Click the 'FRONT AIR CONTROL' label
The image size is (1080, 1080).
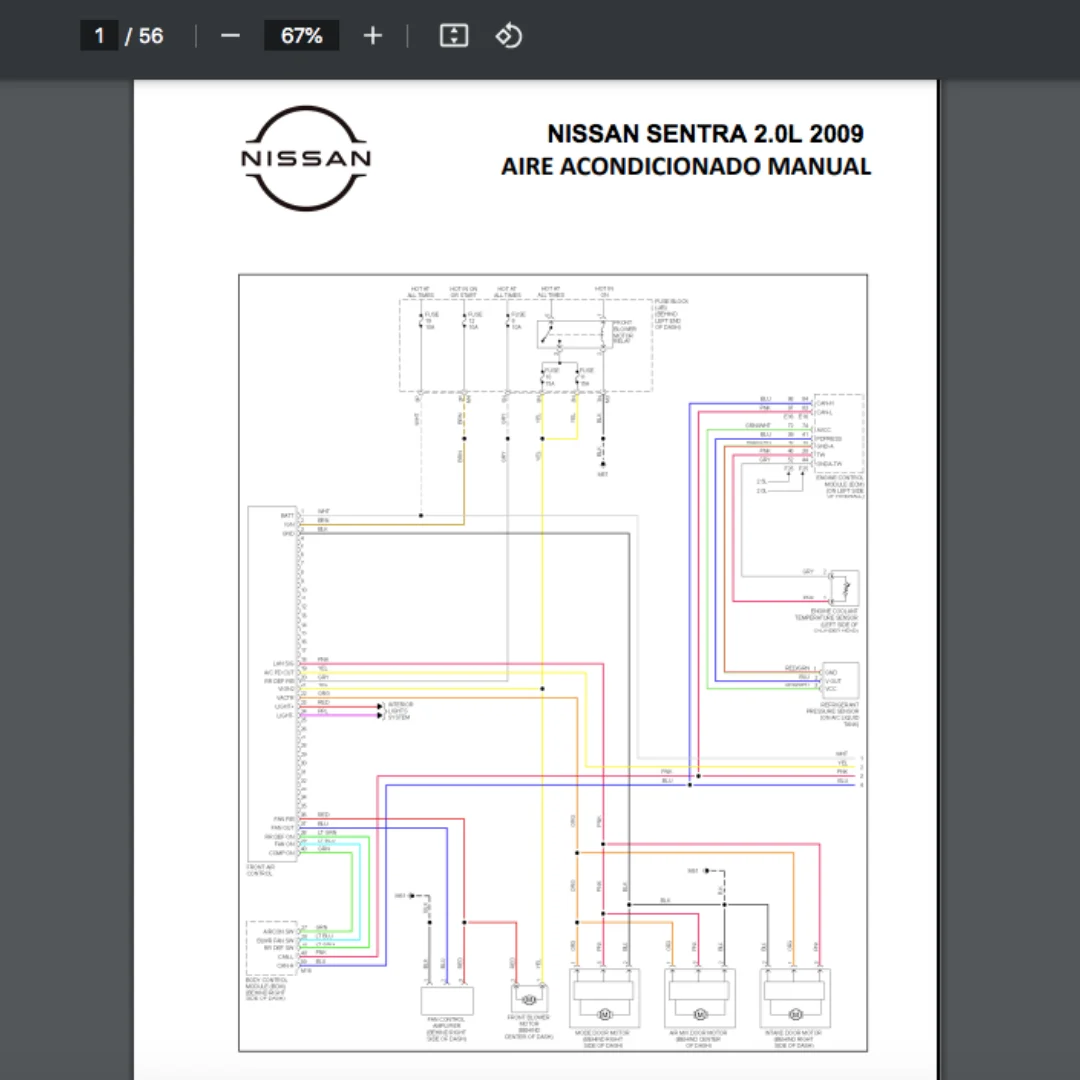pyautogui.click(x=260, y=871)
